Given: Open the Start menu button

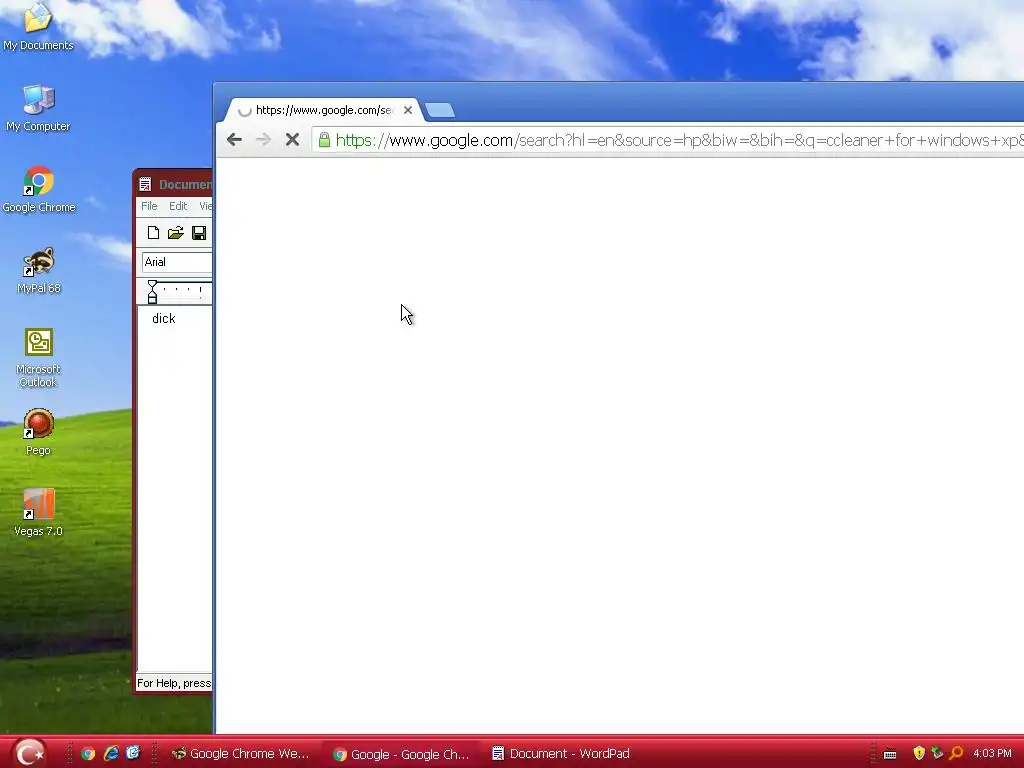Looking at the screenshot, I should (29, 753).
